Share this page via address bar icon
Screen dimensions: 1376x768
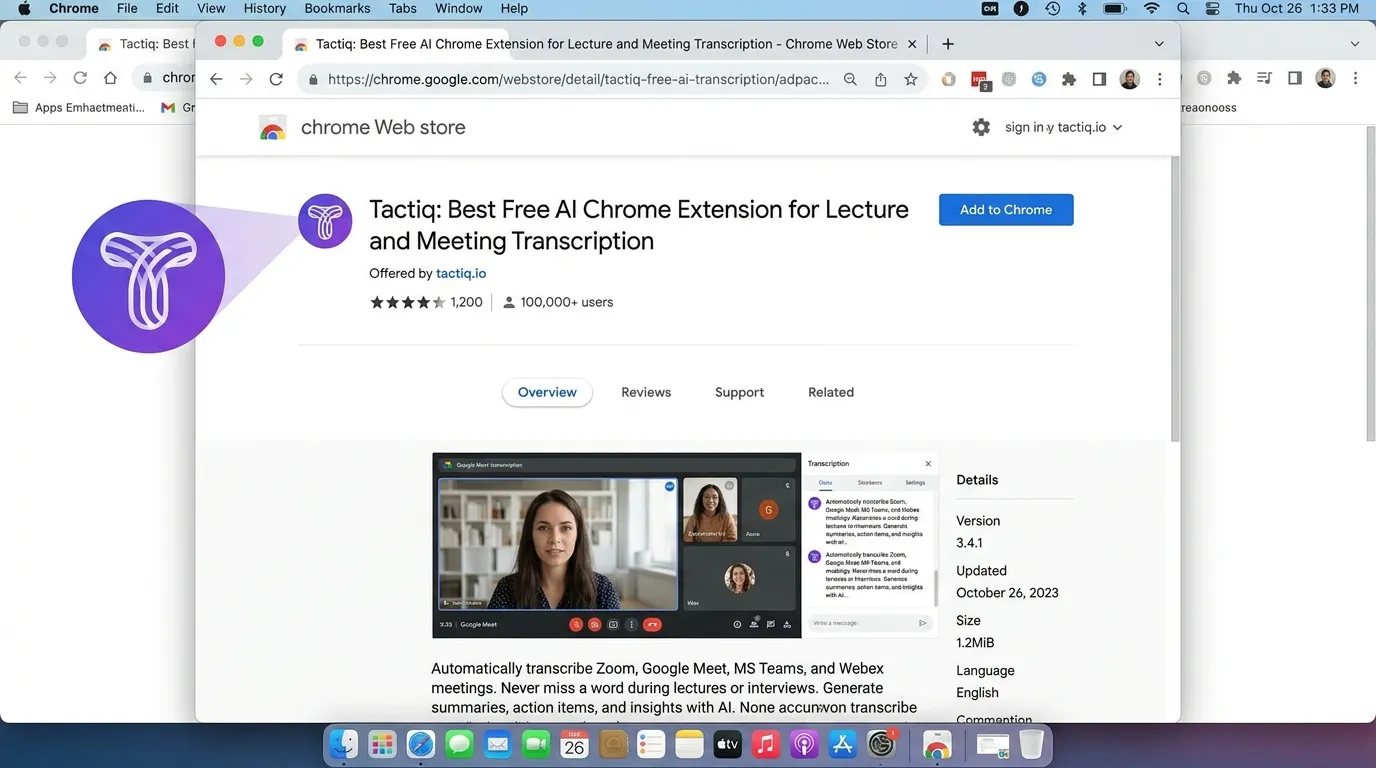(880, 79)
